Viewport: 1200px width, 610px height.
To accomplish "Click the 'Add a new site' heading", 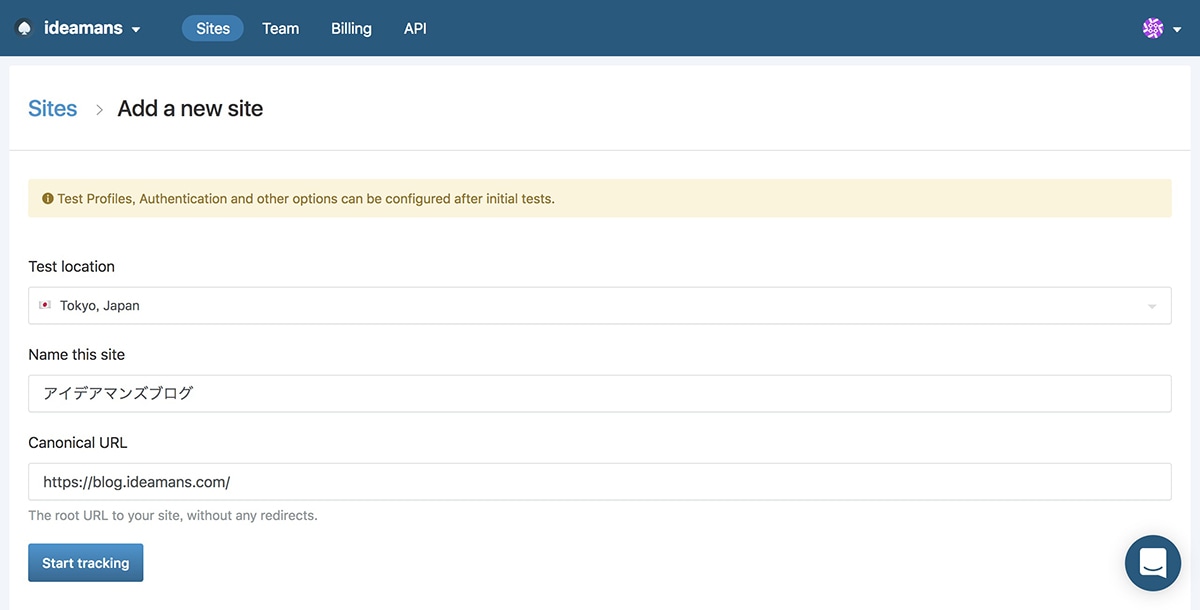I will [x=190, y=108].
